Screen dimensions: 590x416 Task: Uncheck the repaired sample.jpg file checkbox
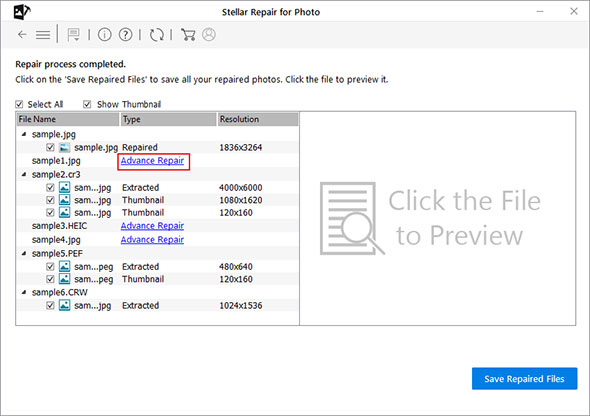(50, 147)
